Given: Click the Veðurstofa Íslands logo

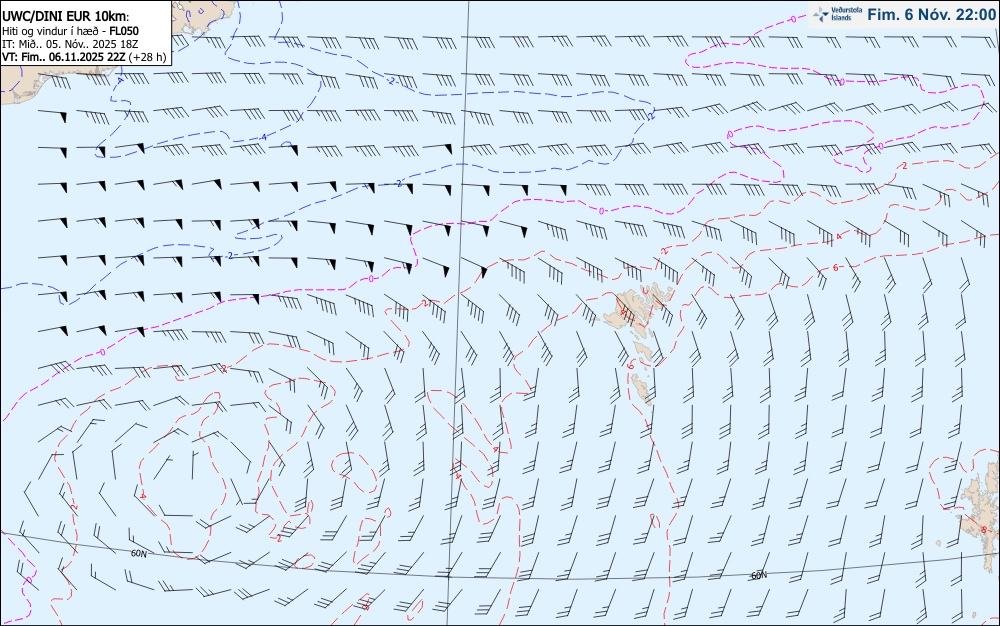Looking at the screenshot, I should pos(837,14).
